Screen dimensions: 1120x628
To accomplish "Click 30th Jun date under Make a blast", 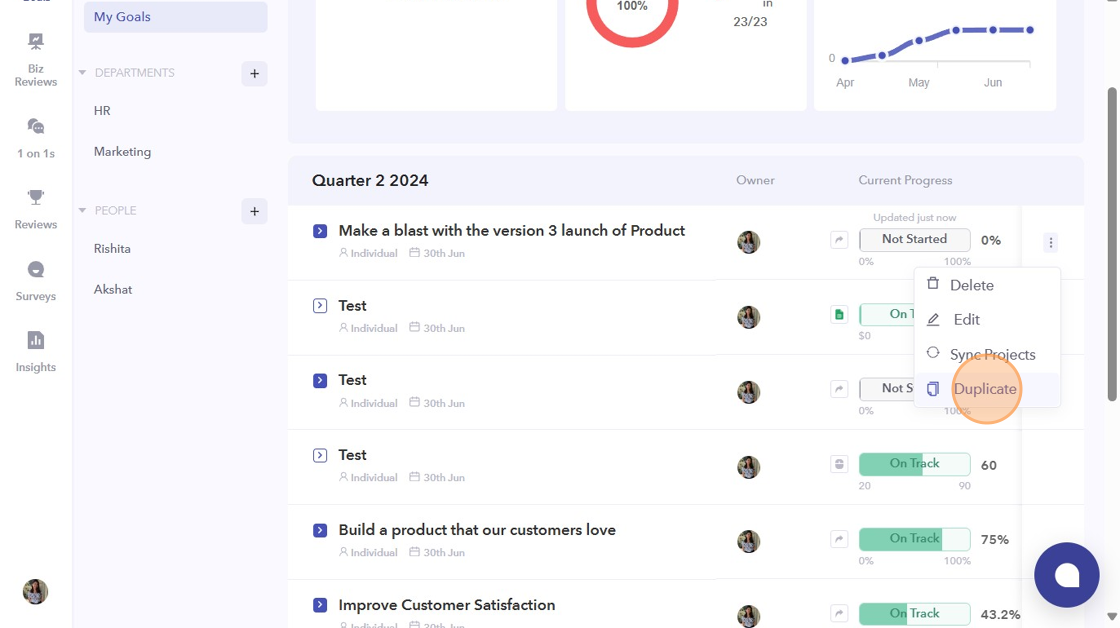I will (x=437, y=253).
